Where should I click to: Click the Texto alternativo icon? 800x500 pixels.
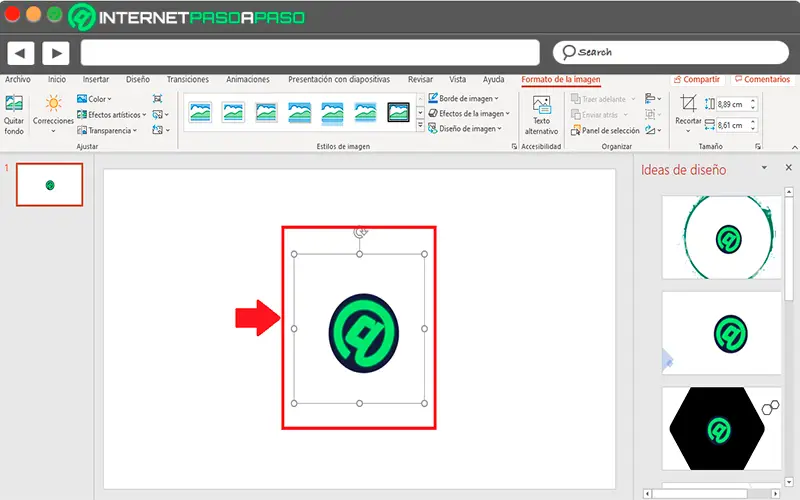point(541,105)
